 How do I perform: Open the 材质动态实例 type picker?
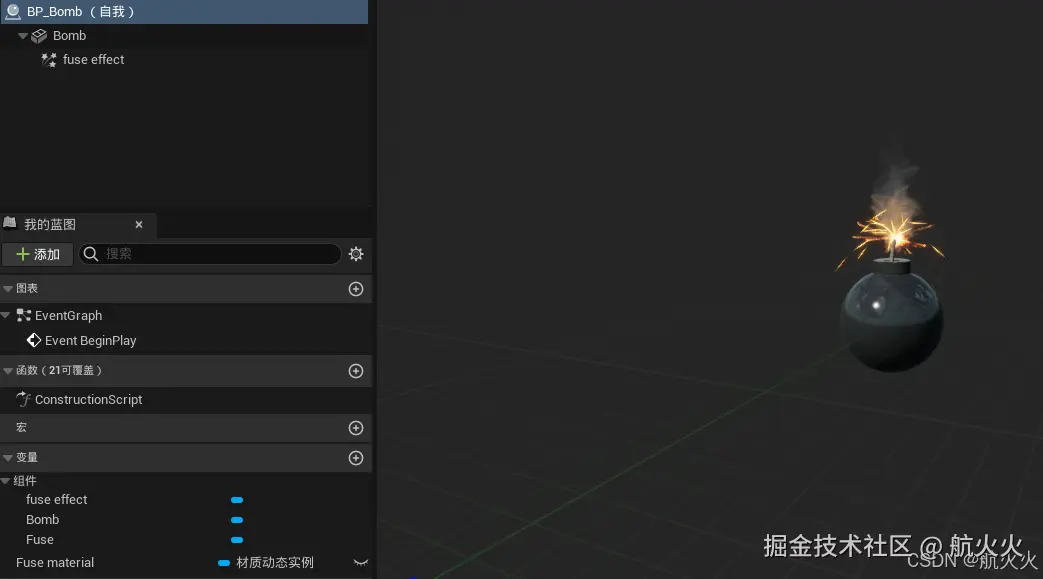tap(273, 562)
